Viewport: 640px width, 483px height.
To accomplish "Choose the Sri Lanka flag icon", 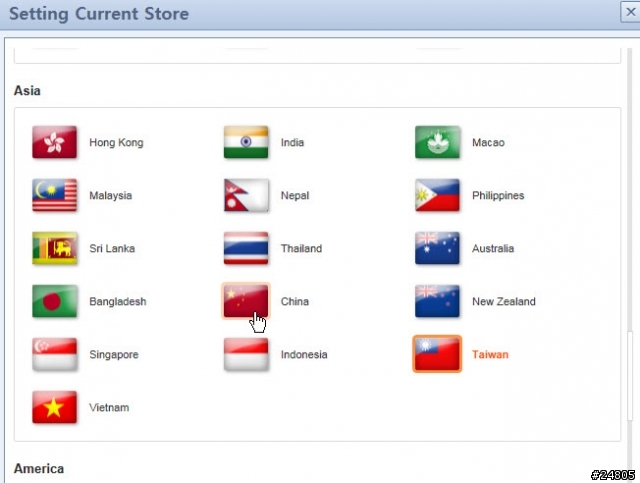I will pos(54,248).
